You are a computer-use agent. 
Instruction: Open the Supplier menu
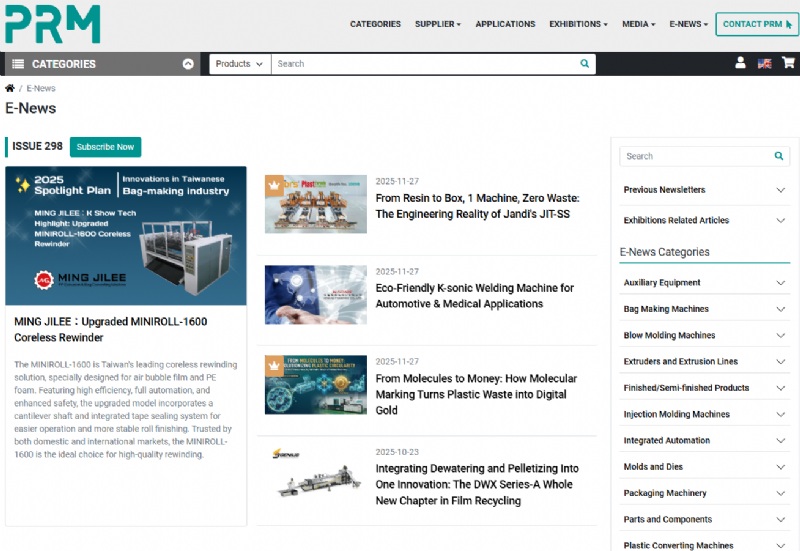(x=437, y=24)
